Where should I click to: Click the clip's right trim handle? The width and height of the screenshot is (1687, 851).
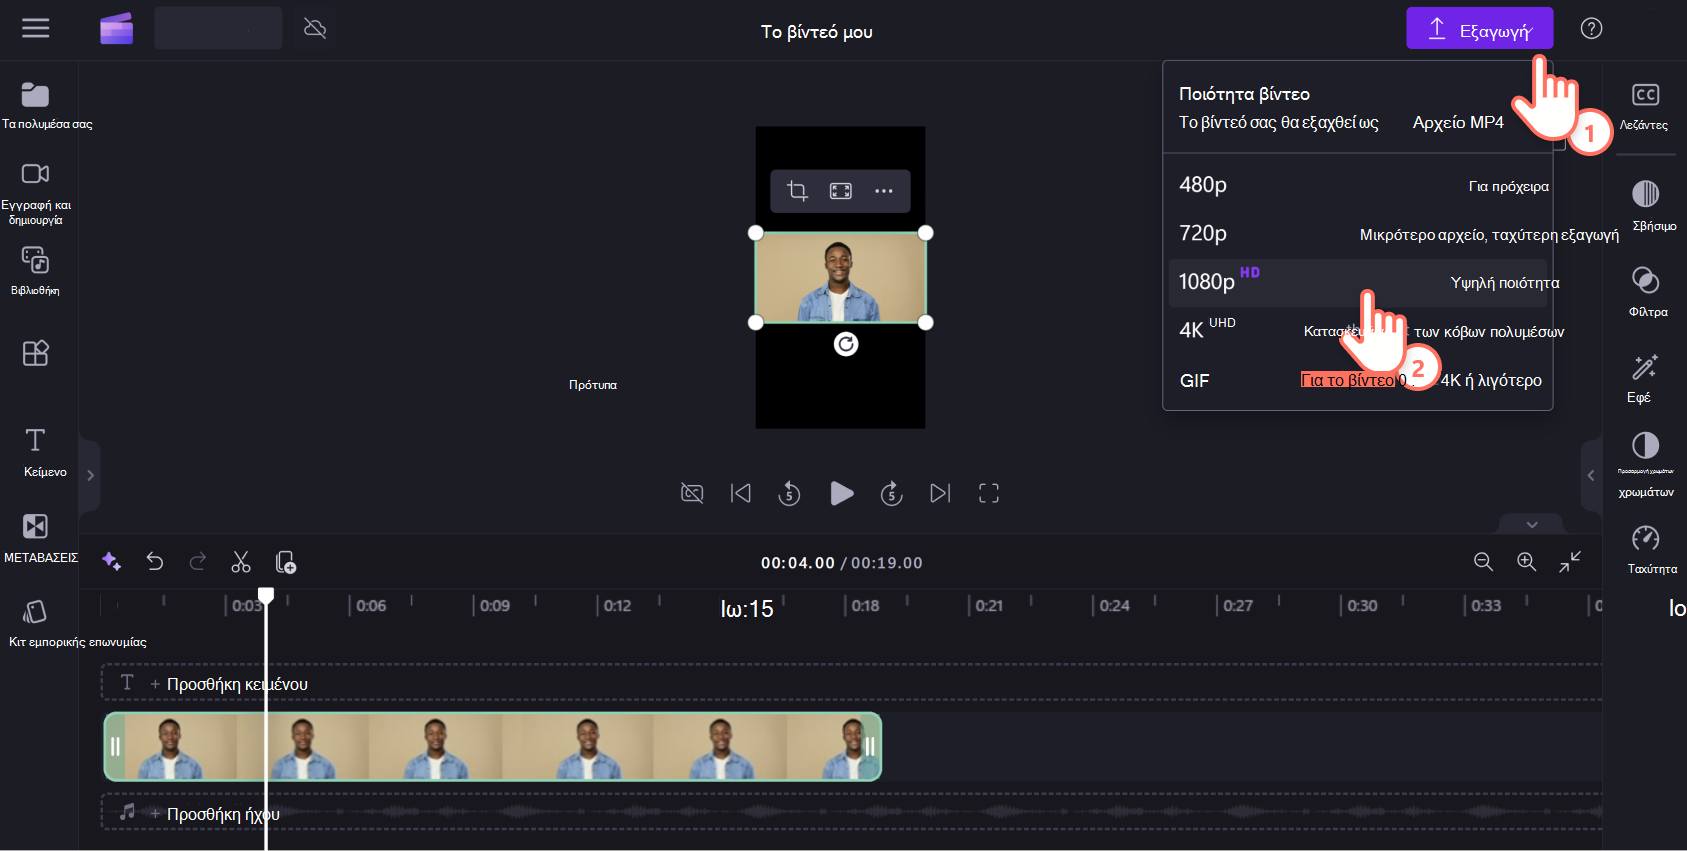click(870, 746)
